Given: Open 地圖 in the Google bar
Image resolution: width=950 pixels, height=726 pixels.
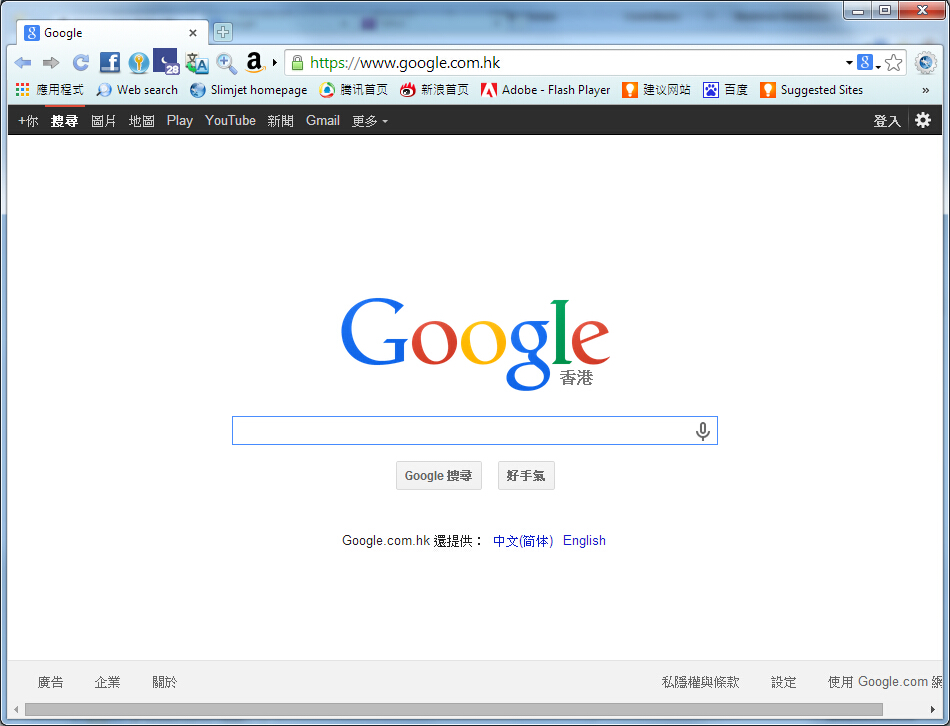Looking at the screenshot, I should tap(141, 121).
